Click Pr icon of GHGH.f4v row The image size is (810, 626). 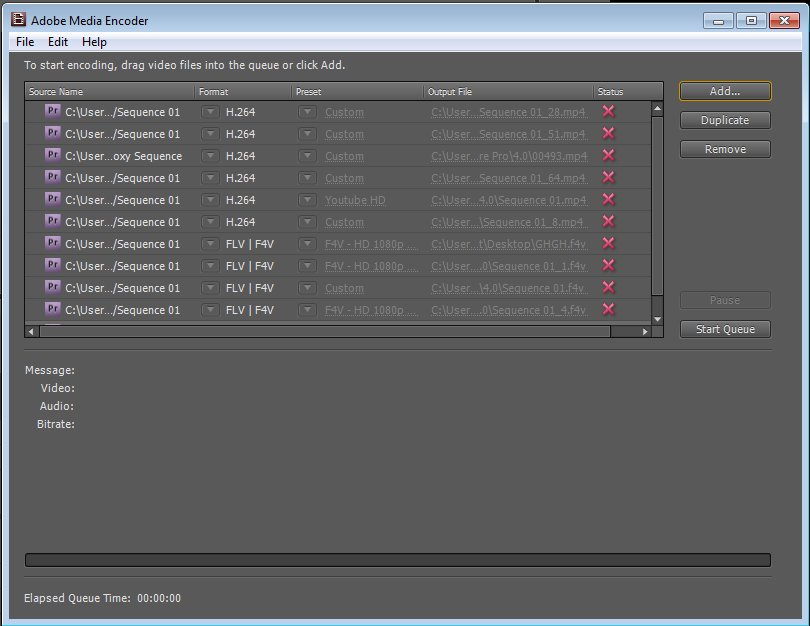tap(53, 243)
